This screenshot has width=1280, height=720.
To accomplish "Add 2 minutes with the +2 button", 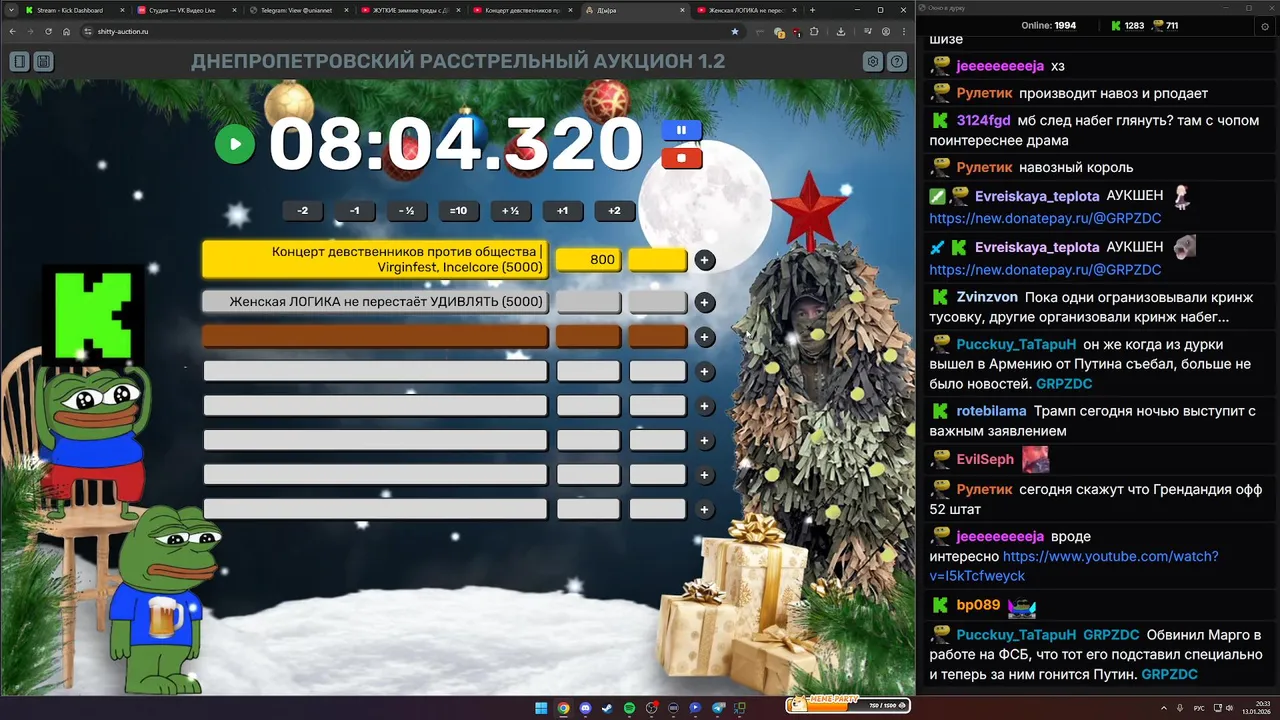I will [x=614, y=211].
